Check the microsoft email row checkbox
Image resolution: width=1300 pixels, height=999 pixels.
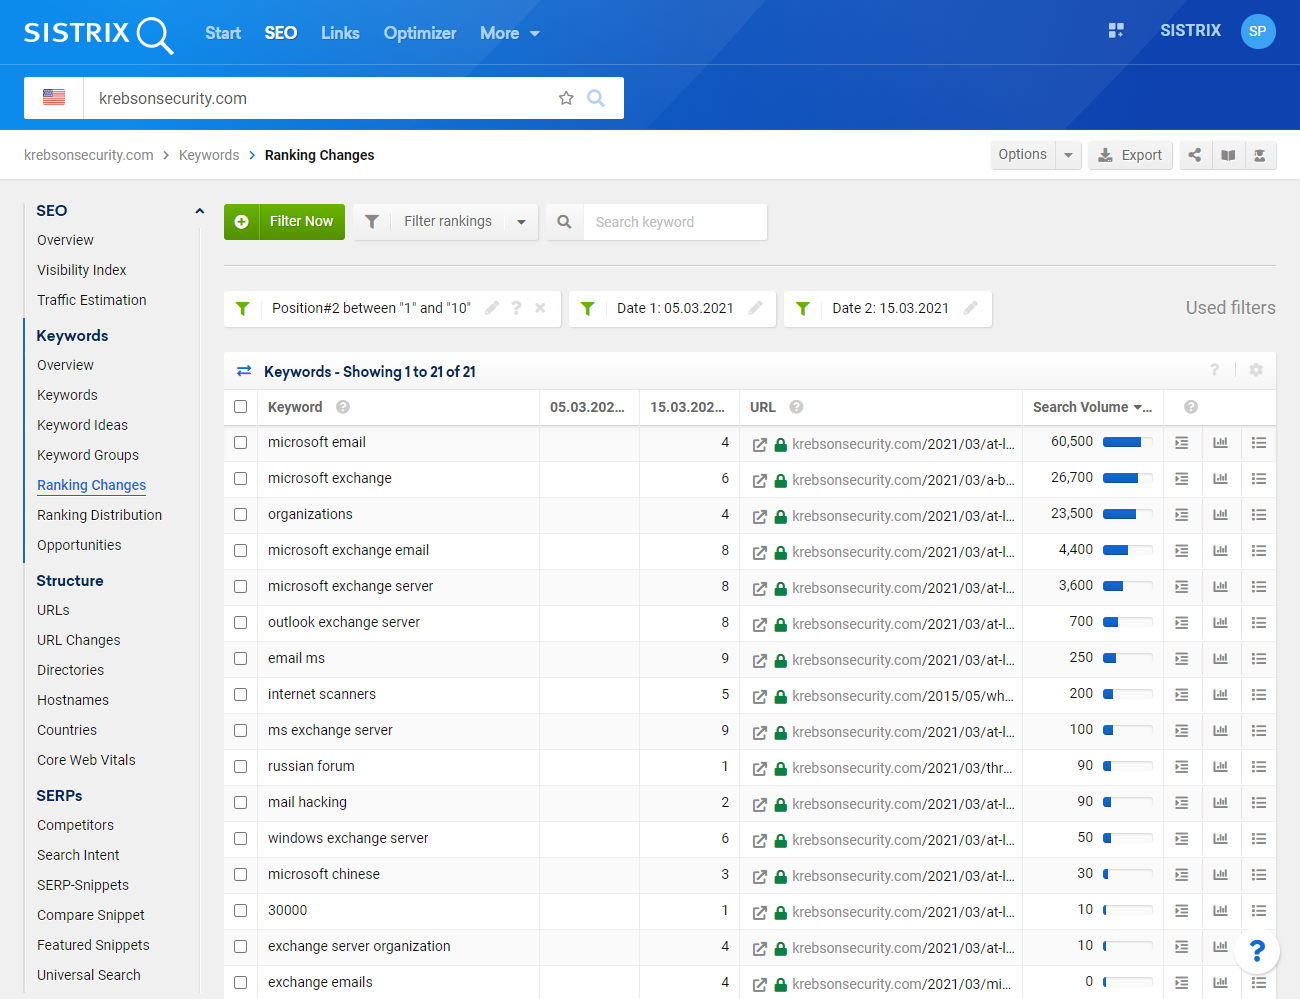[240, 443]
